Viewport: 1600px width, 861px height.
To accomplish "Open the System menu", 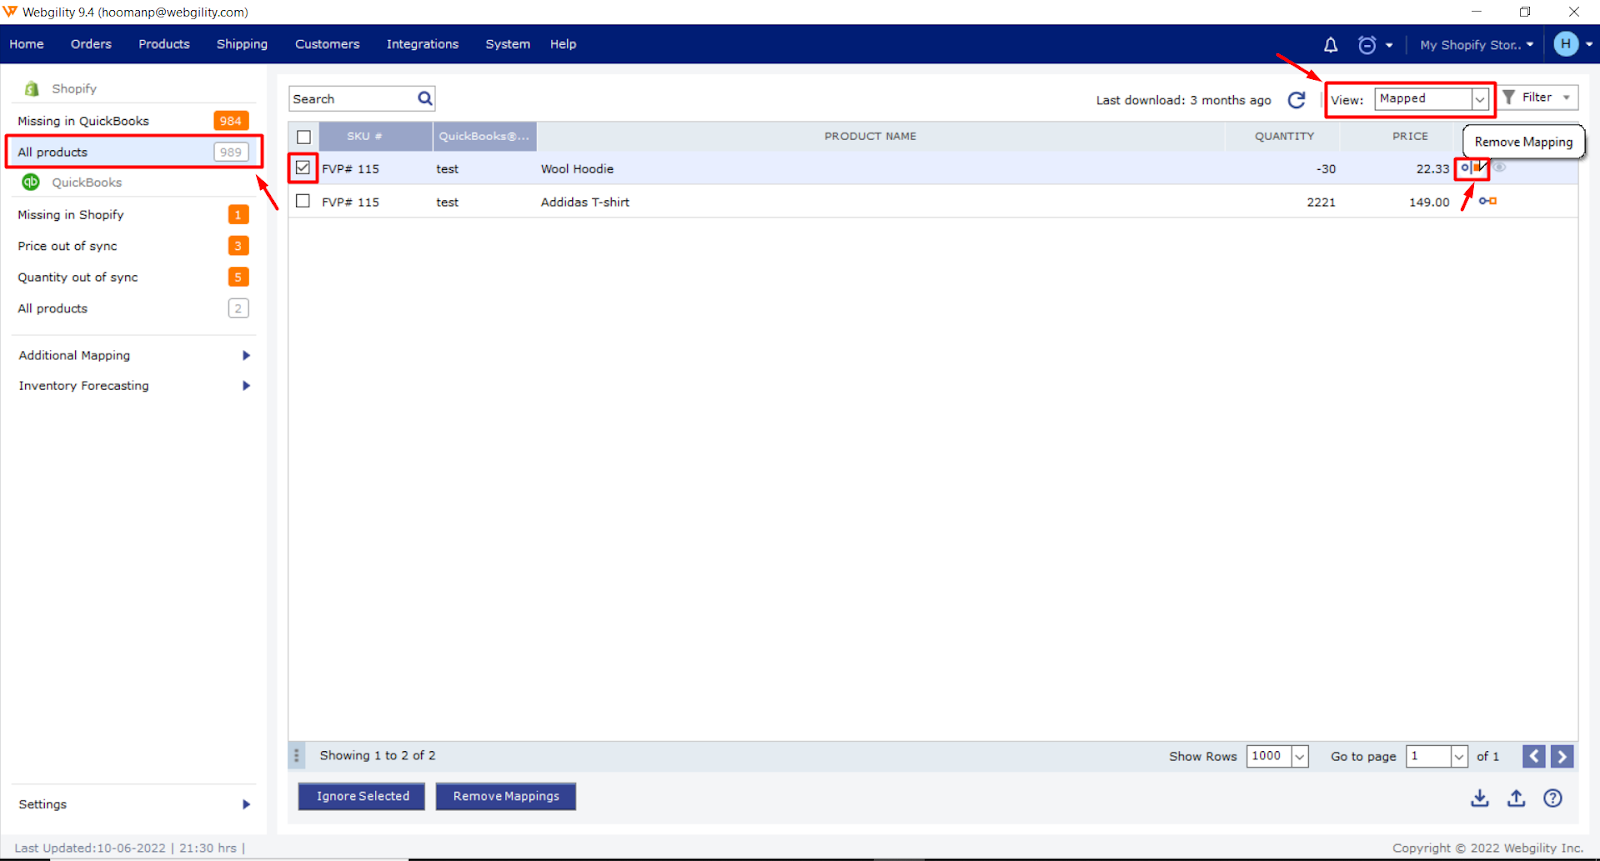I will coord(508,44).
